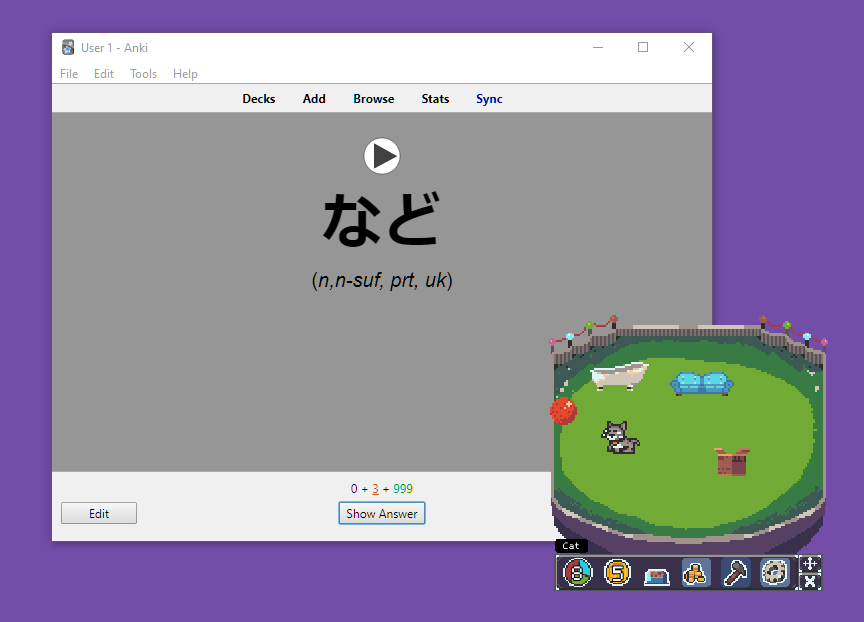
Task: Select the cat food bowl icon
Action: click(x=657, y=576)
